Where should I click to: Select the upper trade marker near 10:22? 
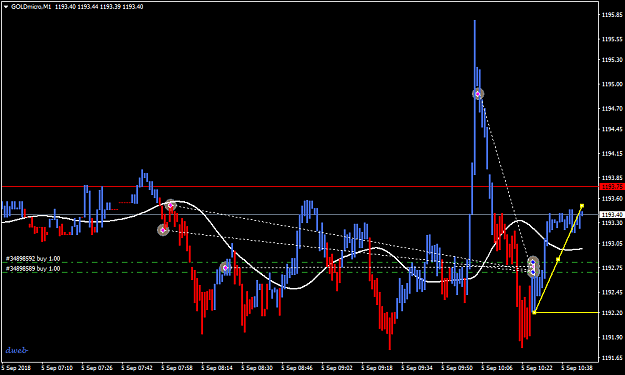tap(533, 263)
